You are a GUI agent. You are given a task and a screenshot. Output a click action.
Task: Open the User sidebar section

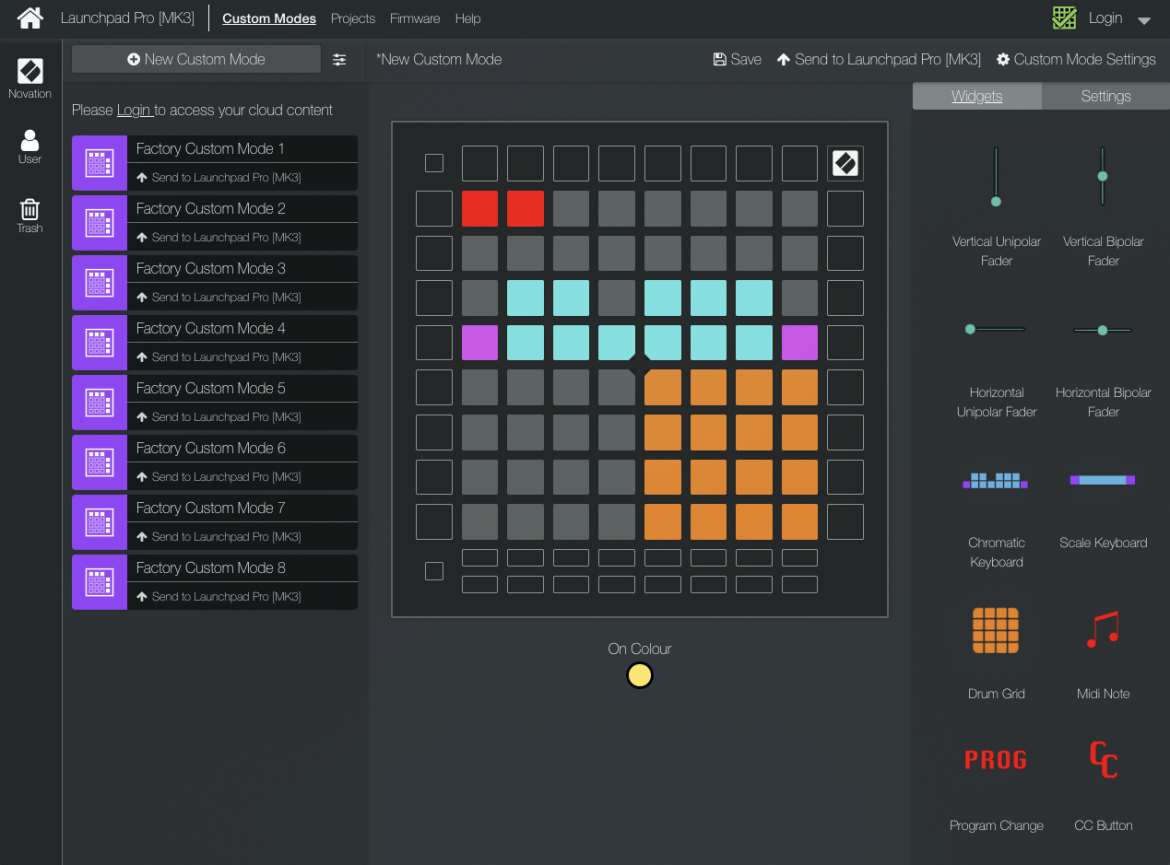pos(30,147)
